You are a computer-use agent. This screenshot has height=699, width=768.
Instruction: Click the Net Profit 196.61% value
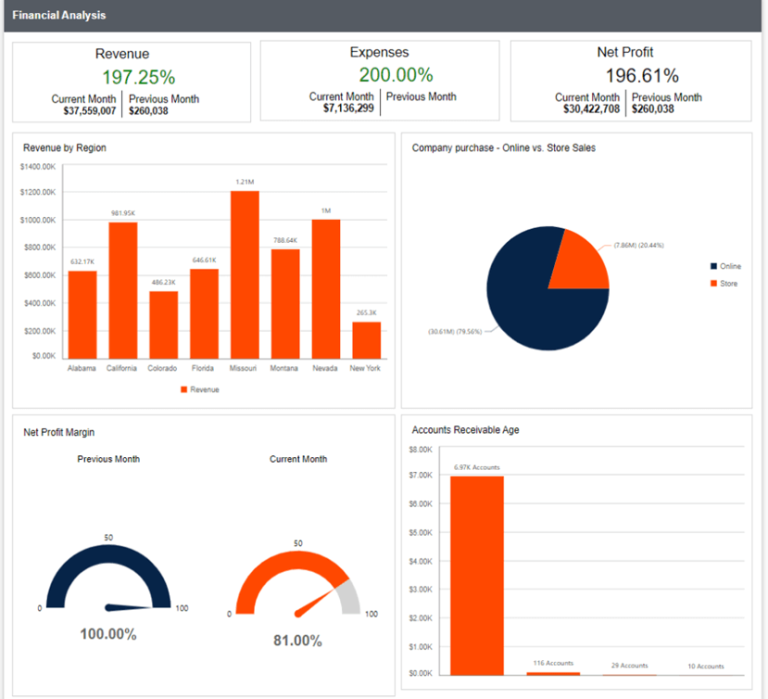[641, 76]
